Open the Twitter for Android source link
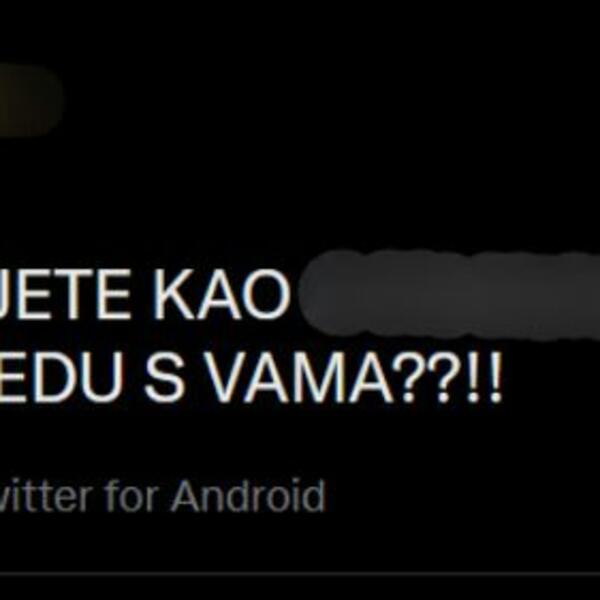Image resolution: width=600 pixels, height=600 pixels. [162, 496]
